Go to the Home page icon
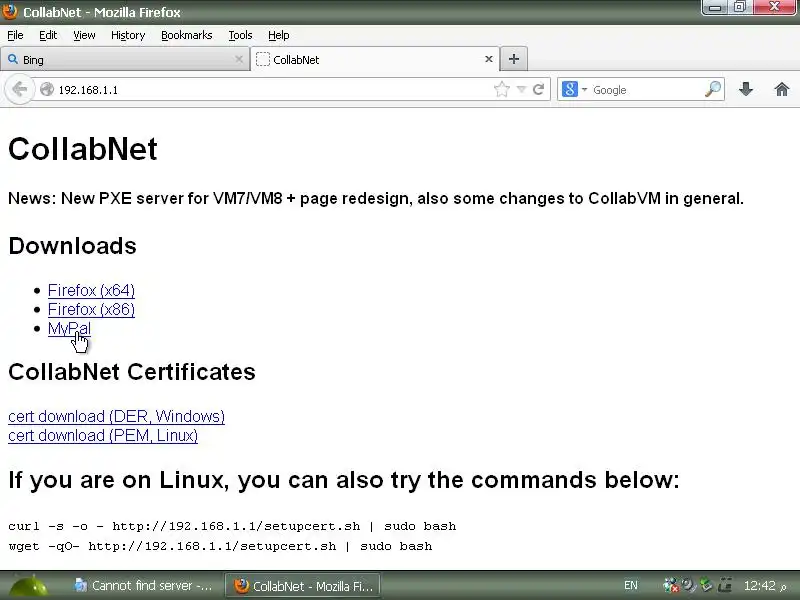The width and height of the screenshot is (800, 600). (782, 90)
